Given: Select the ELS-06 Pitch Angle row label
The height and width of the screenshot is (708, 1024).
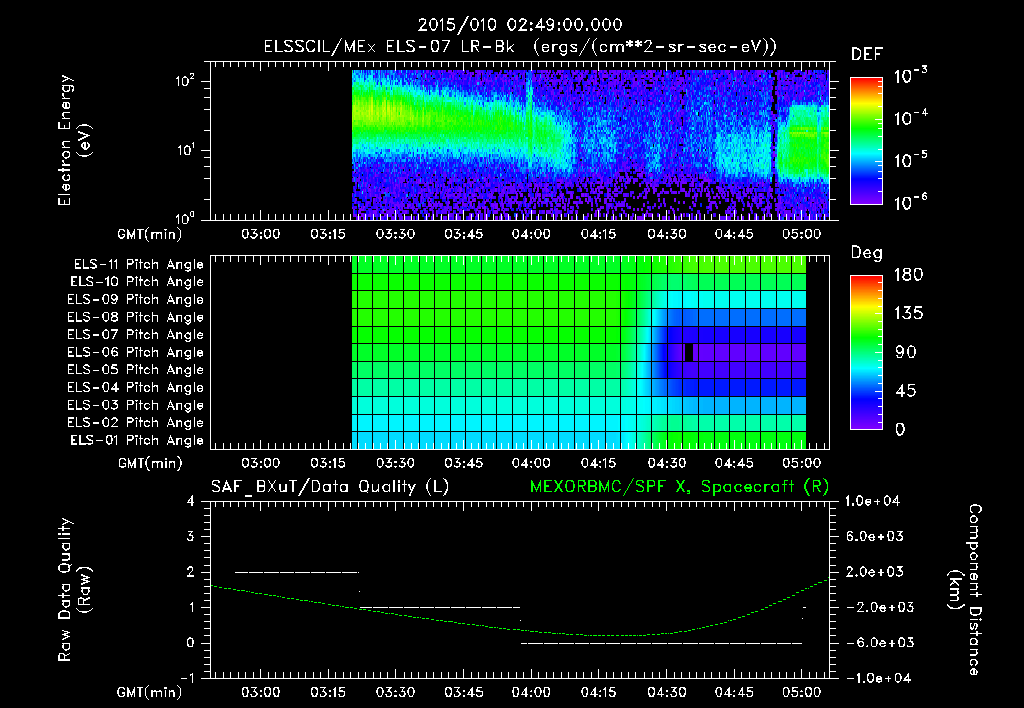Looking at the screenshot, I should (x=136, y=353).
